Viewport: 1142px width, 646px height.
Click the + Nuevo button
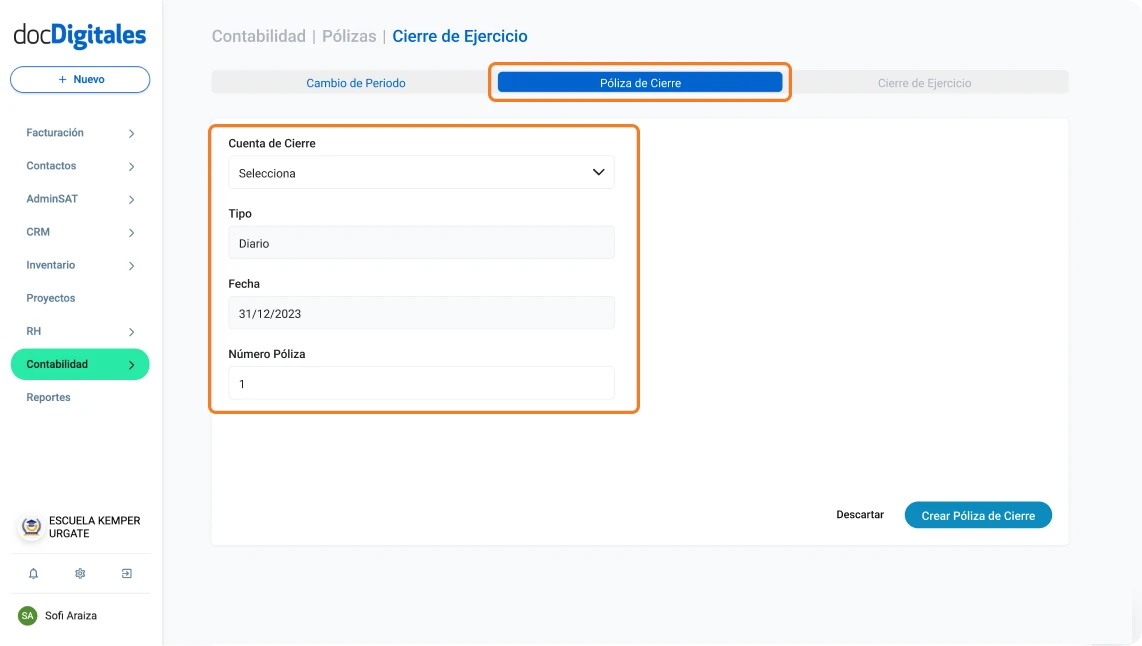pos(80,79)
